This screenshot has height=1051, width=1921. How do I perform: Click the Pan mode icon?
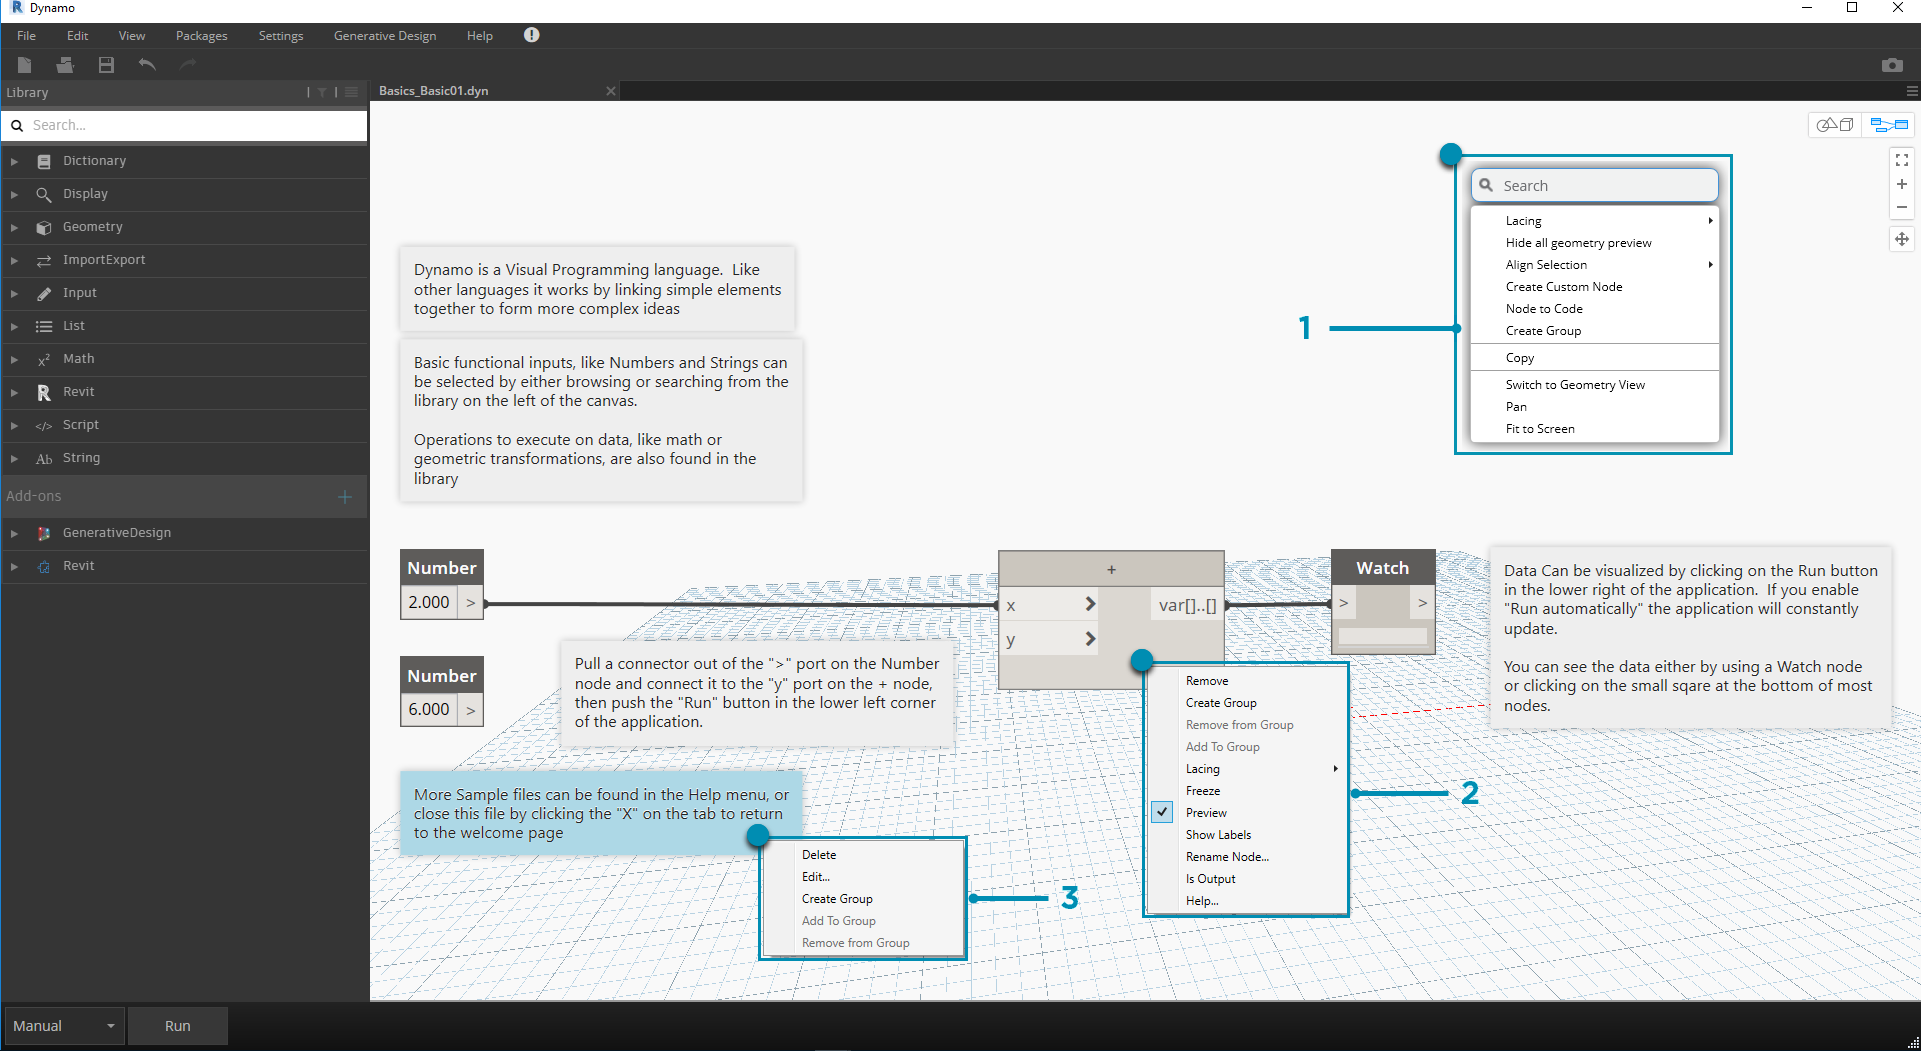point(1901,239)
